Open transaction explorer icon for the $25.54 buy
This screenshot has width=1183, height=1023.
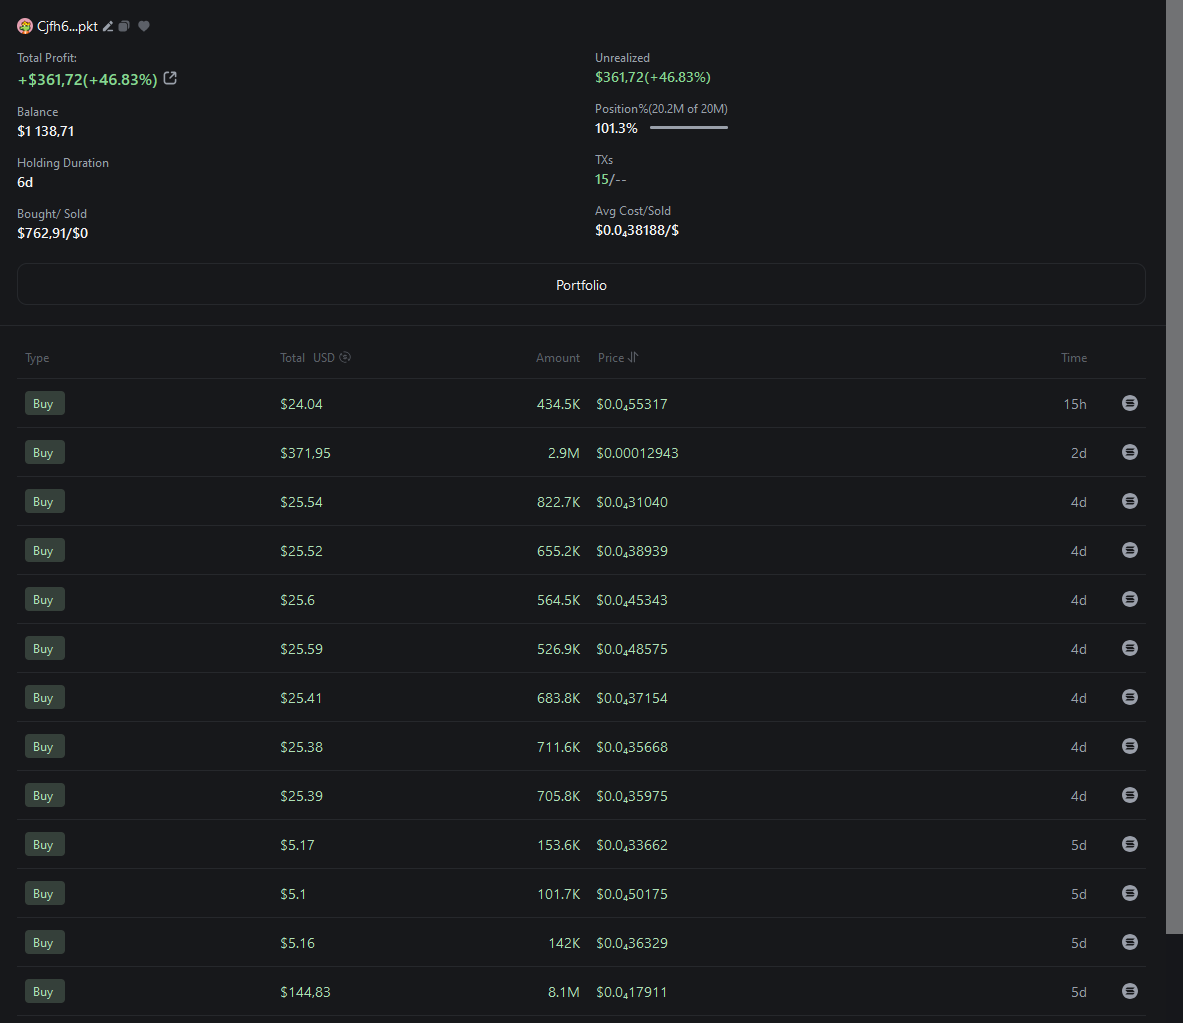[x=1129, y=501]
